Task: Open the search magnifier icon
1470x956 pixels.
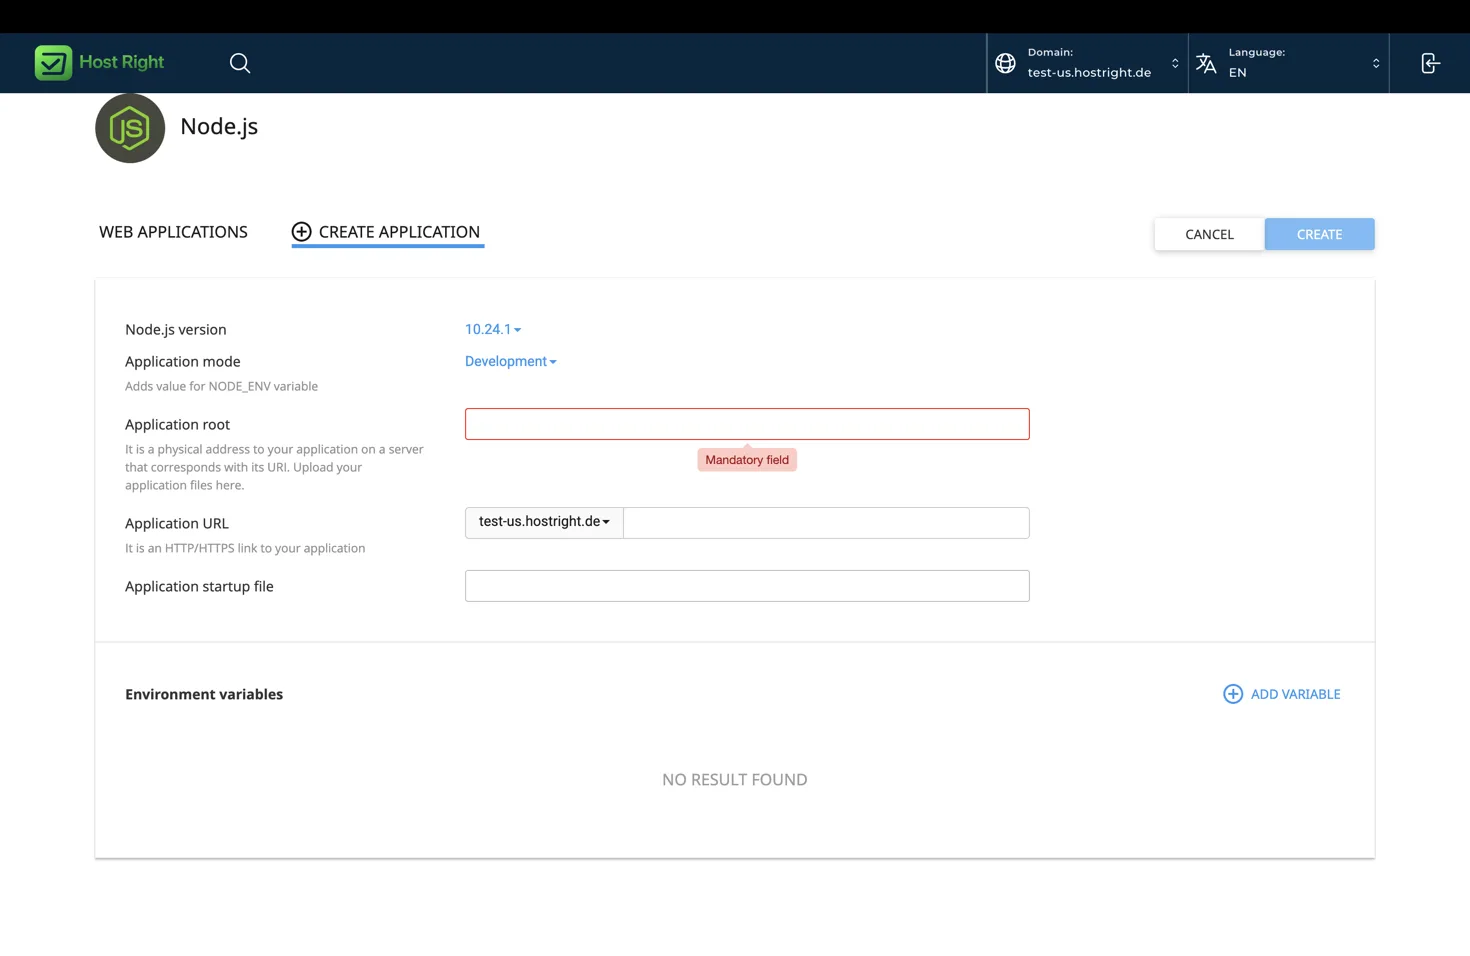Action: 240,63
